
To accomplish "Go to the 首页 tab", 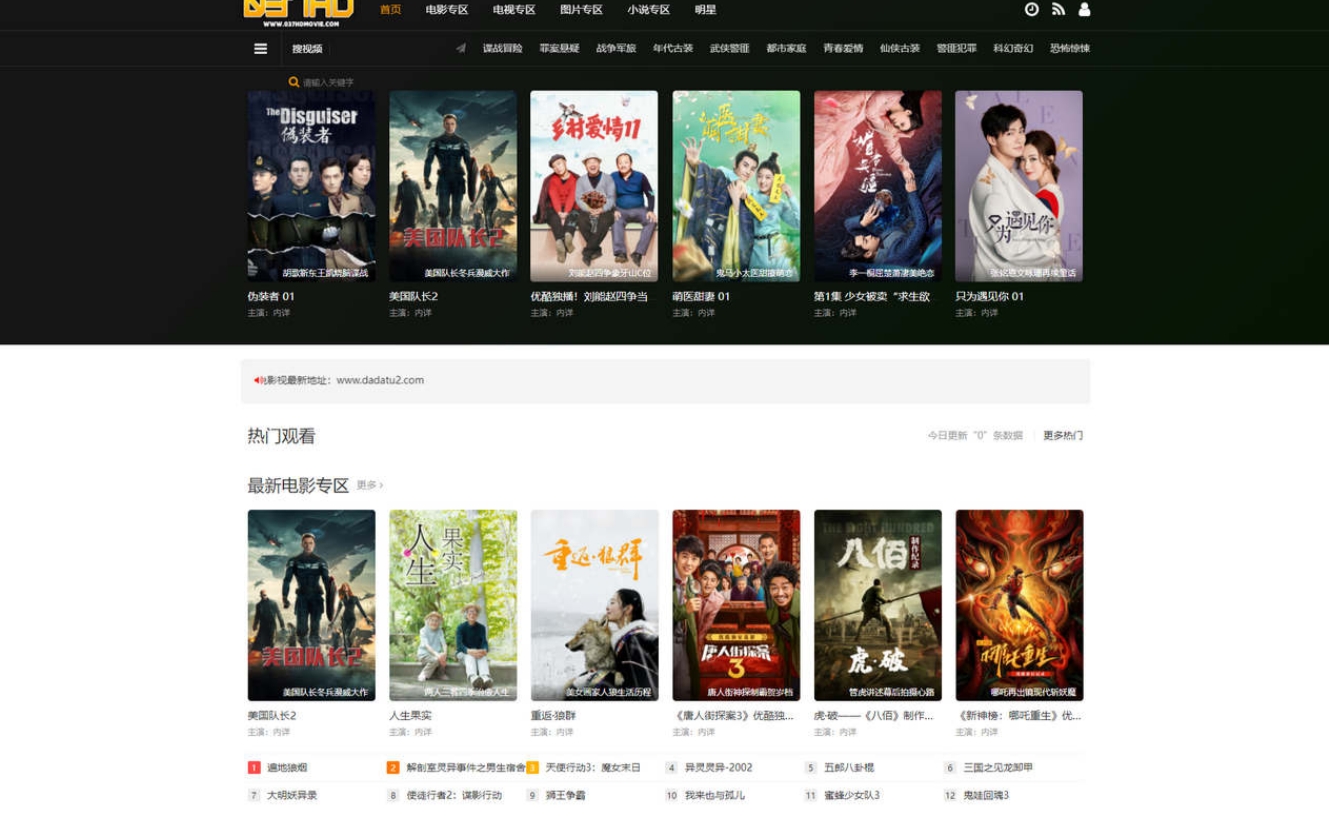I will pyautogui.click(x=390, y=10).
